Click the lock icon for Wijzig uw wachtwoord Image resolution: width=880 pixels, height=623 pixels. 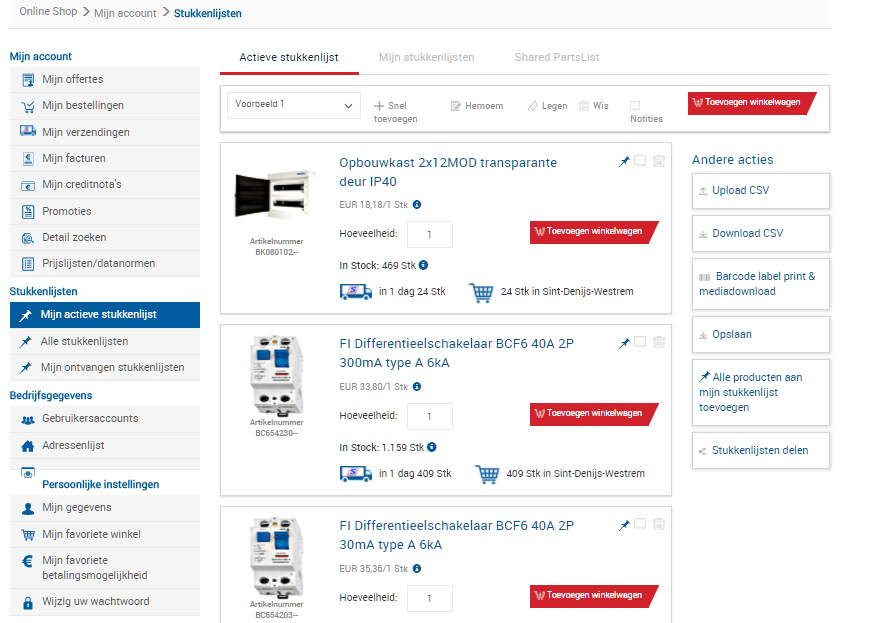[x=28, y=603]
